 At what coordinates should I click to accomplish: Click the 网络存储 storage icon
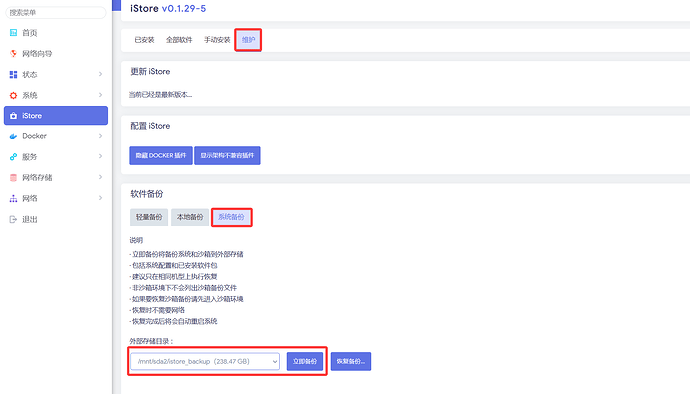tap(13, 177)
